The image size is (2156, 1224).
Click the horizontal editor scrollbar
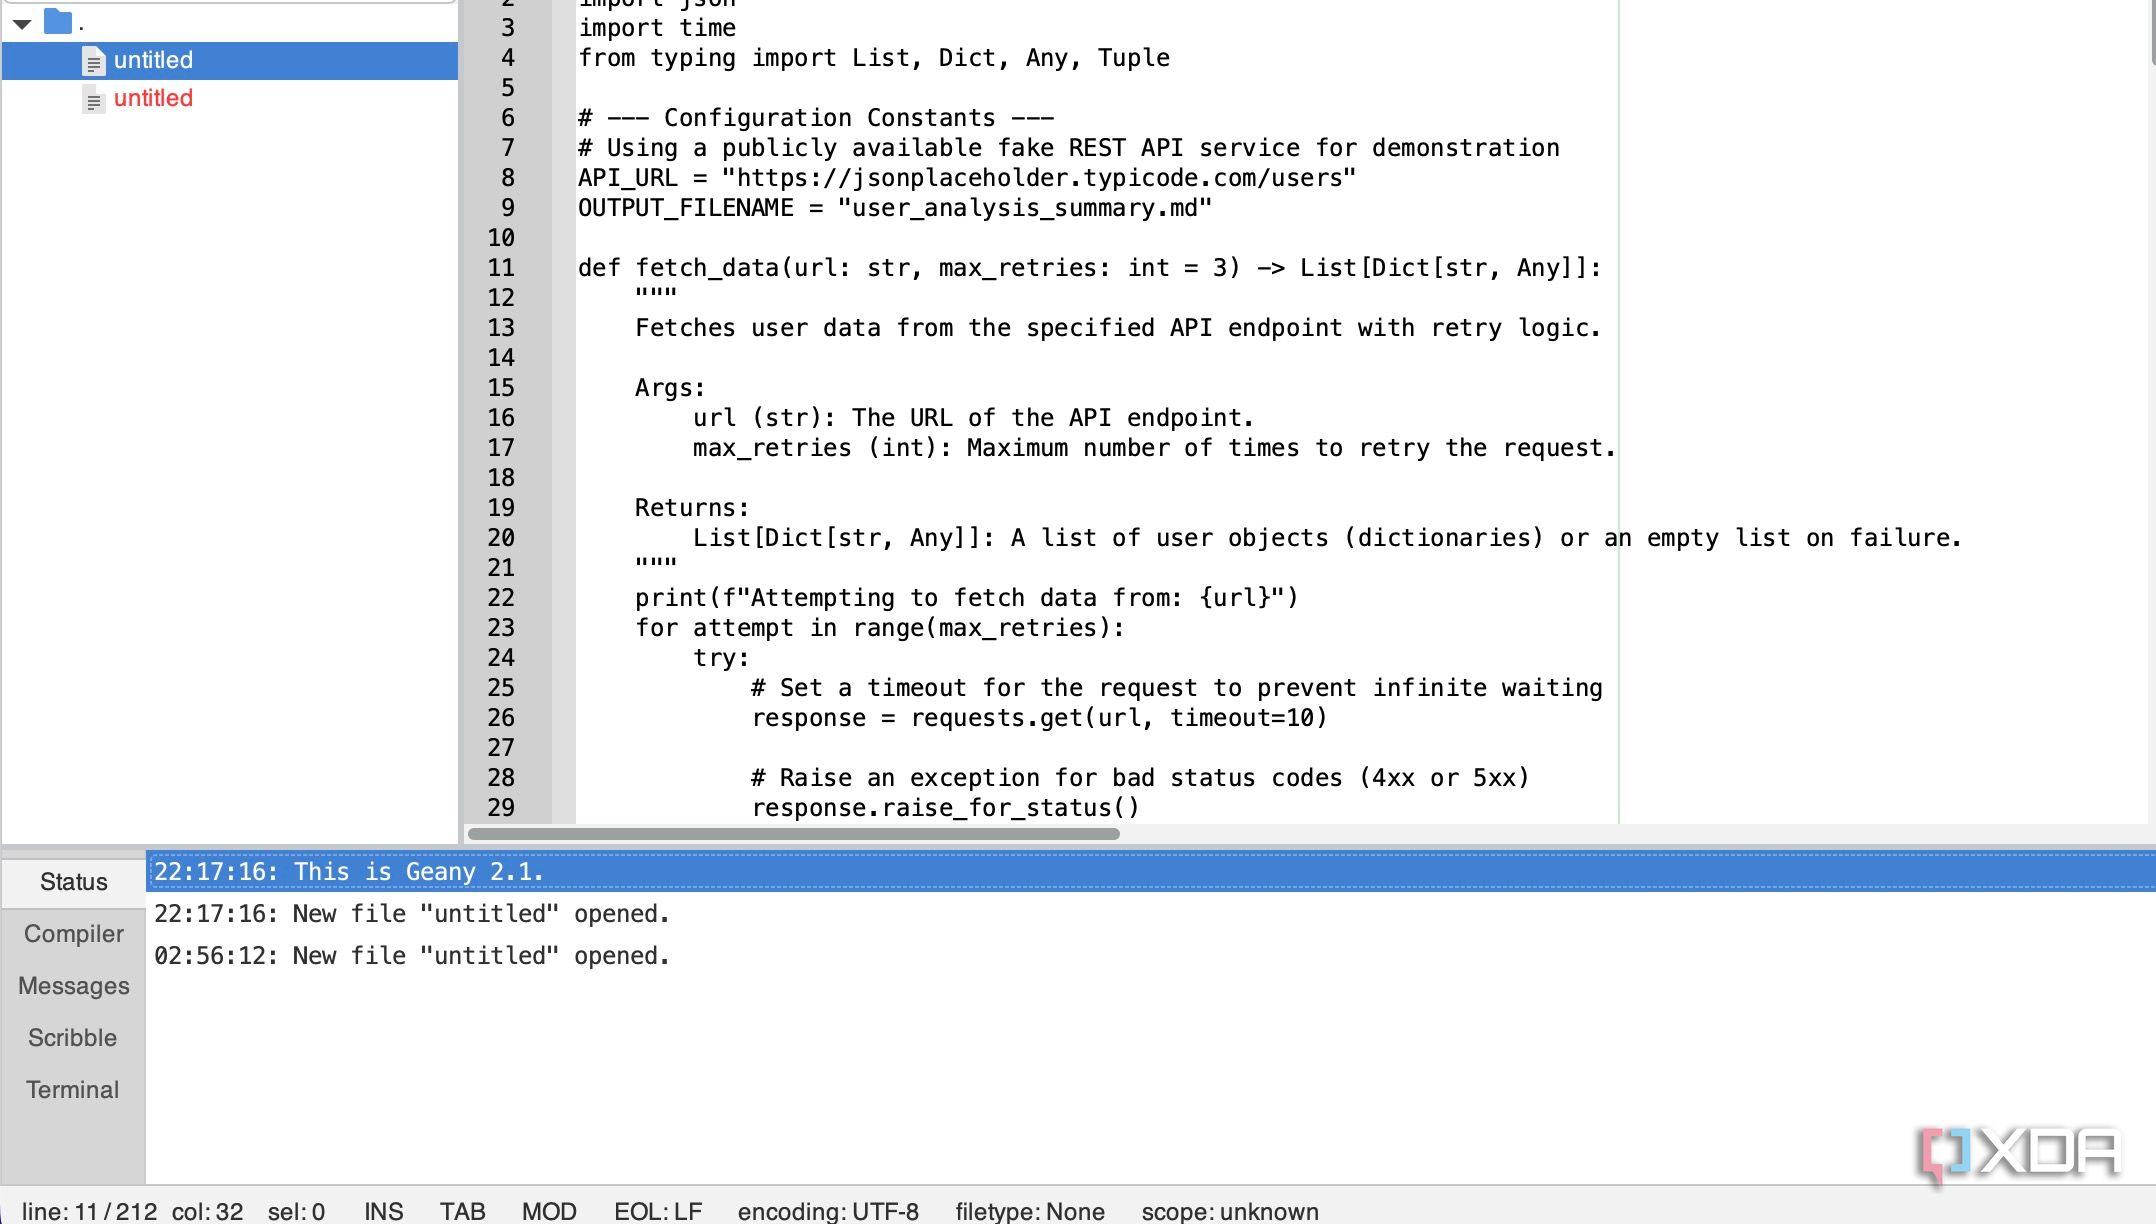(x=793, y=834)
